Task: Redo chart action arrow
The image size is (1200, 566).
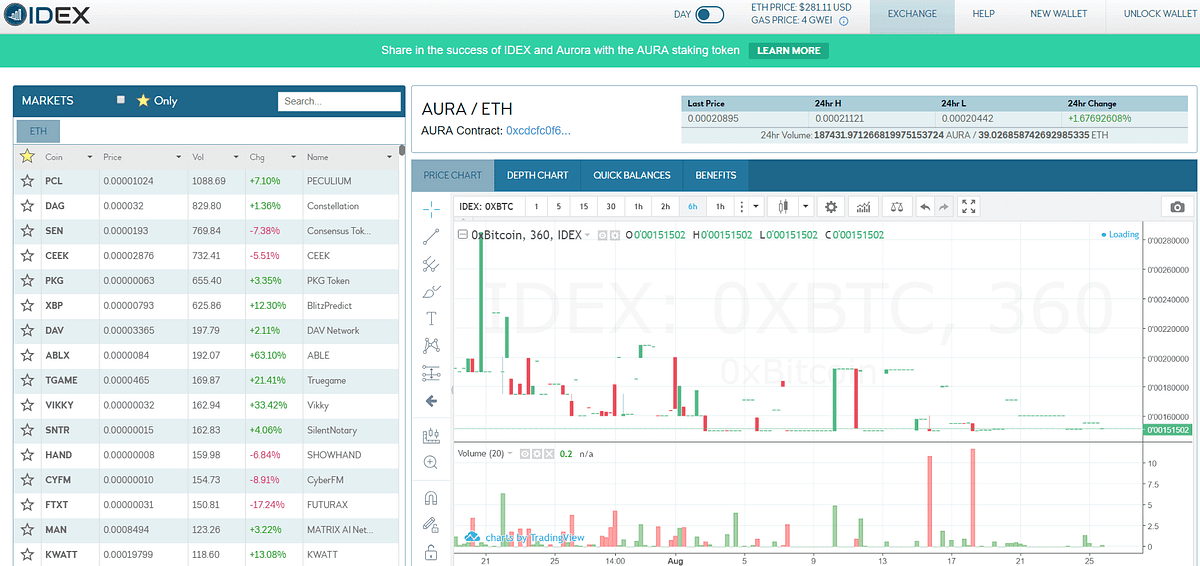Action: (943, 206)
